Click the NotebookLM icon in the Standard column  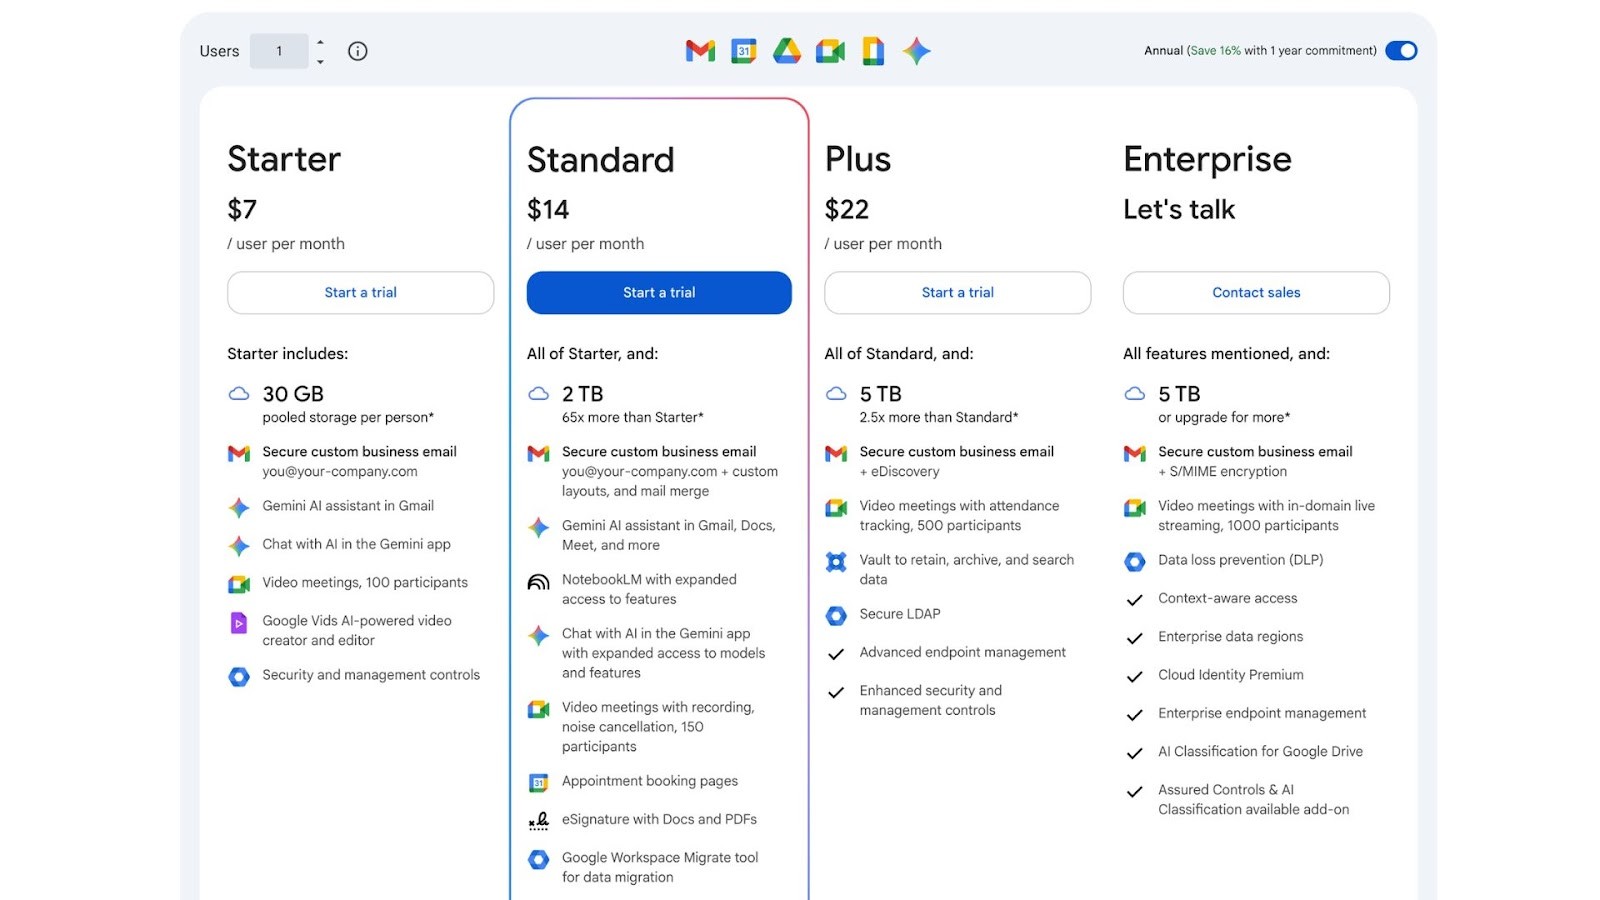click(538, 581)
